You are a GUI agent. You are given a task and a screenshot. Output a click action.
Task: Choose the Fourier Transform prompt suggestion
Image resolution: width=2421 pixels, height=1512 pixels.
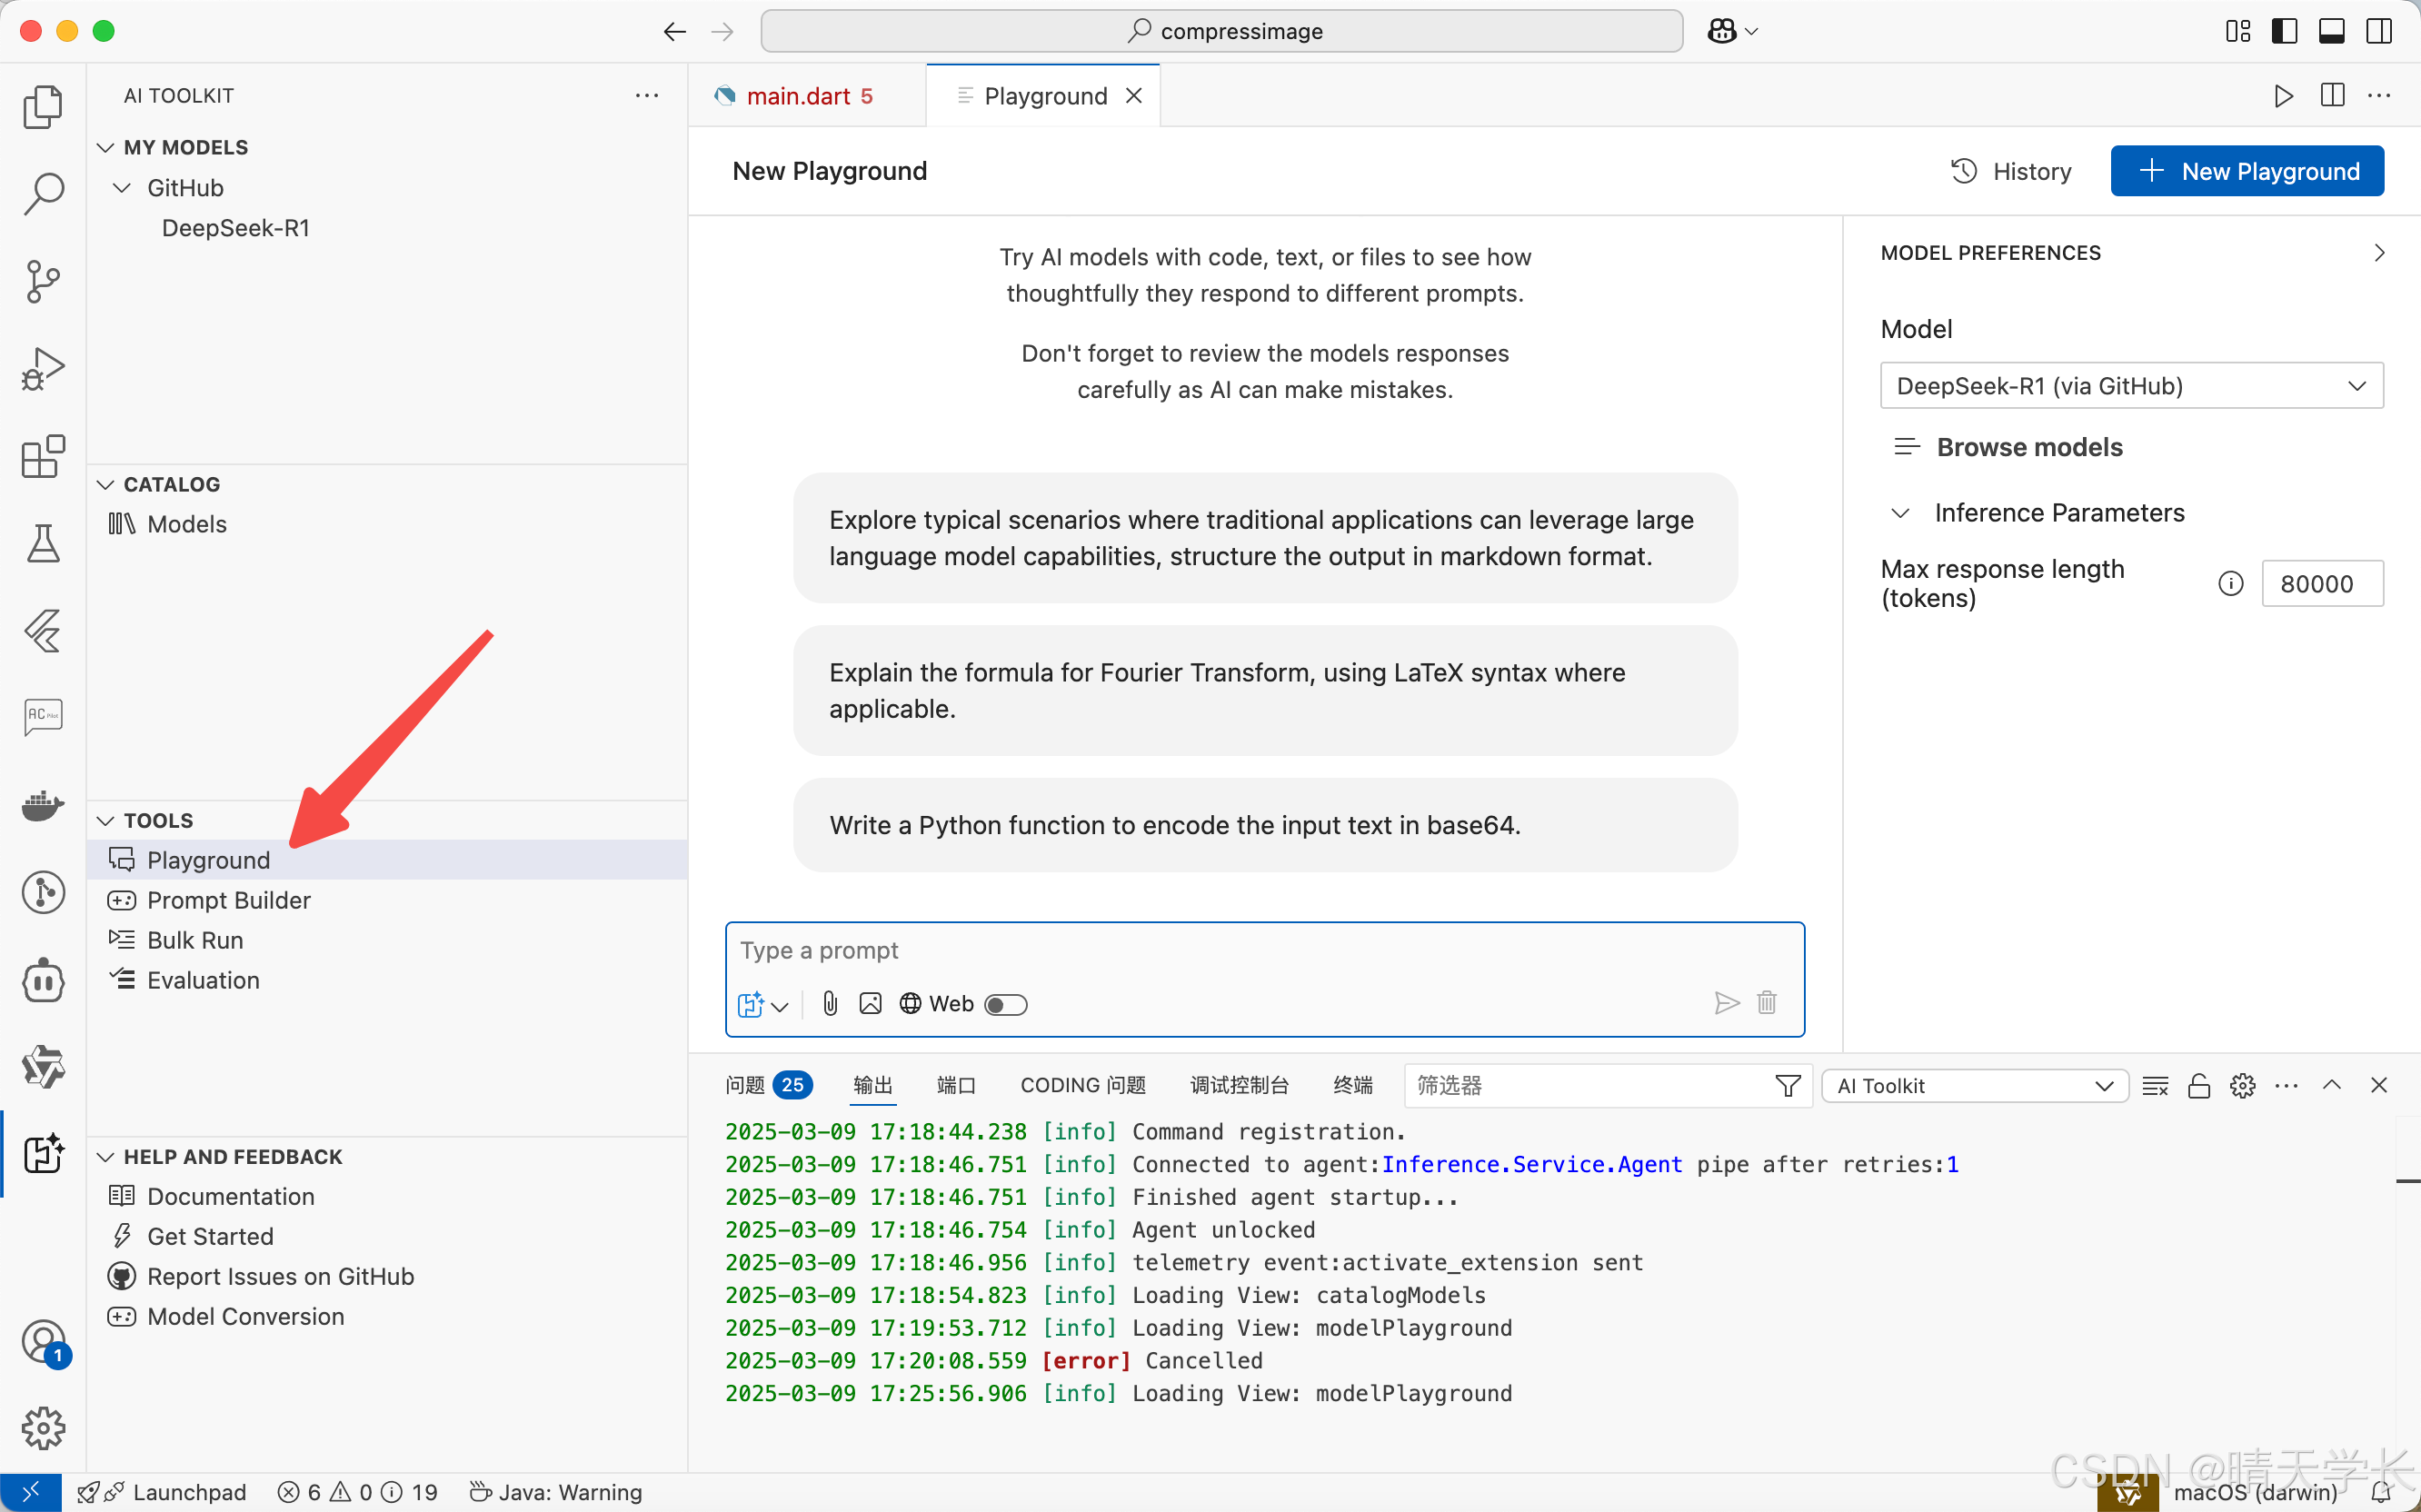point(1265,690)
